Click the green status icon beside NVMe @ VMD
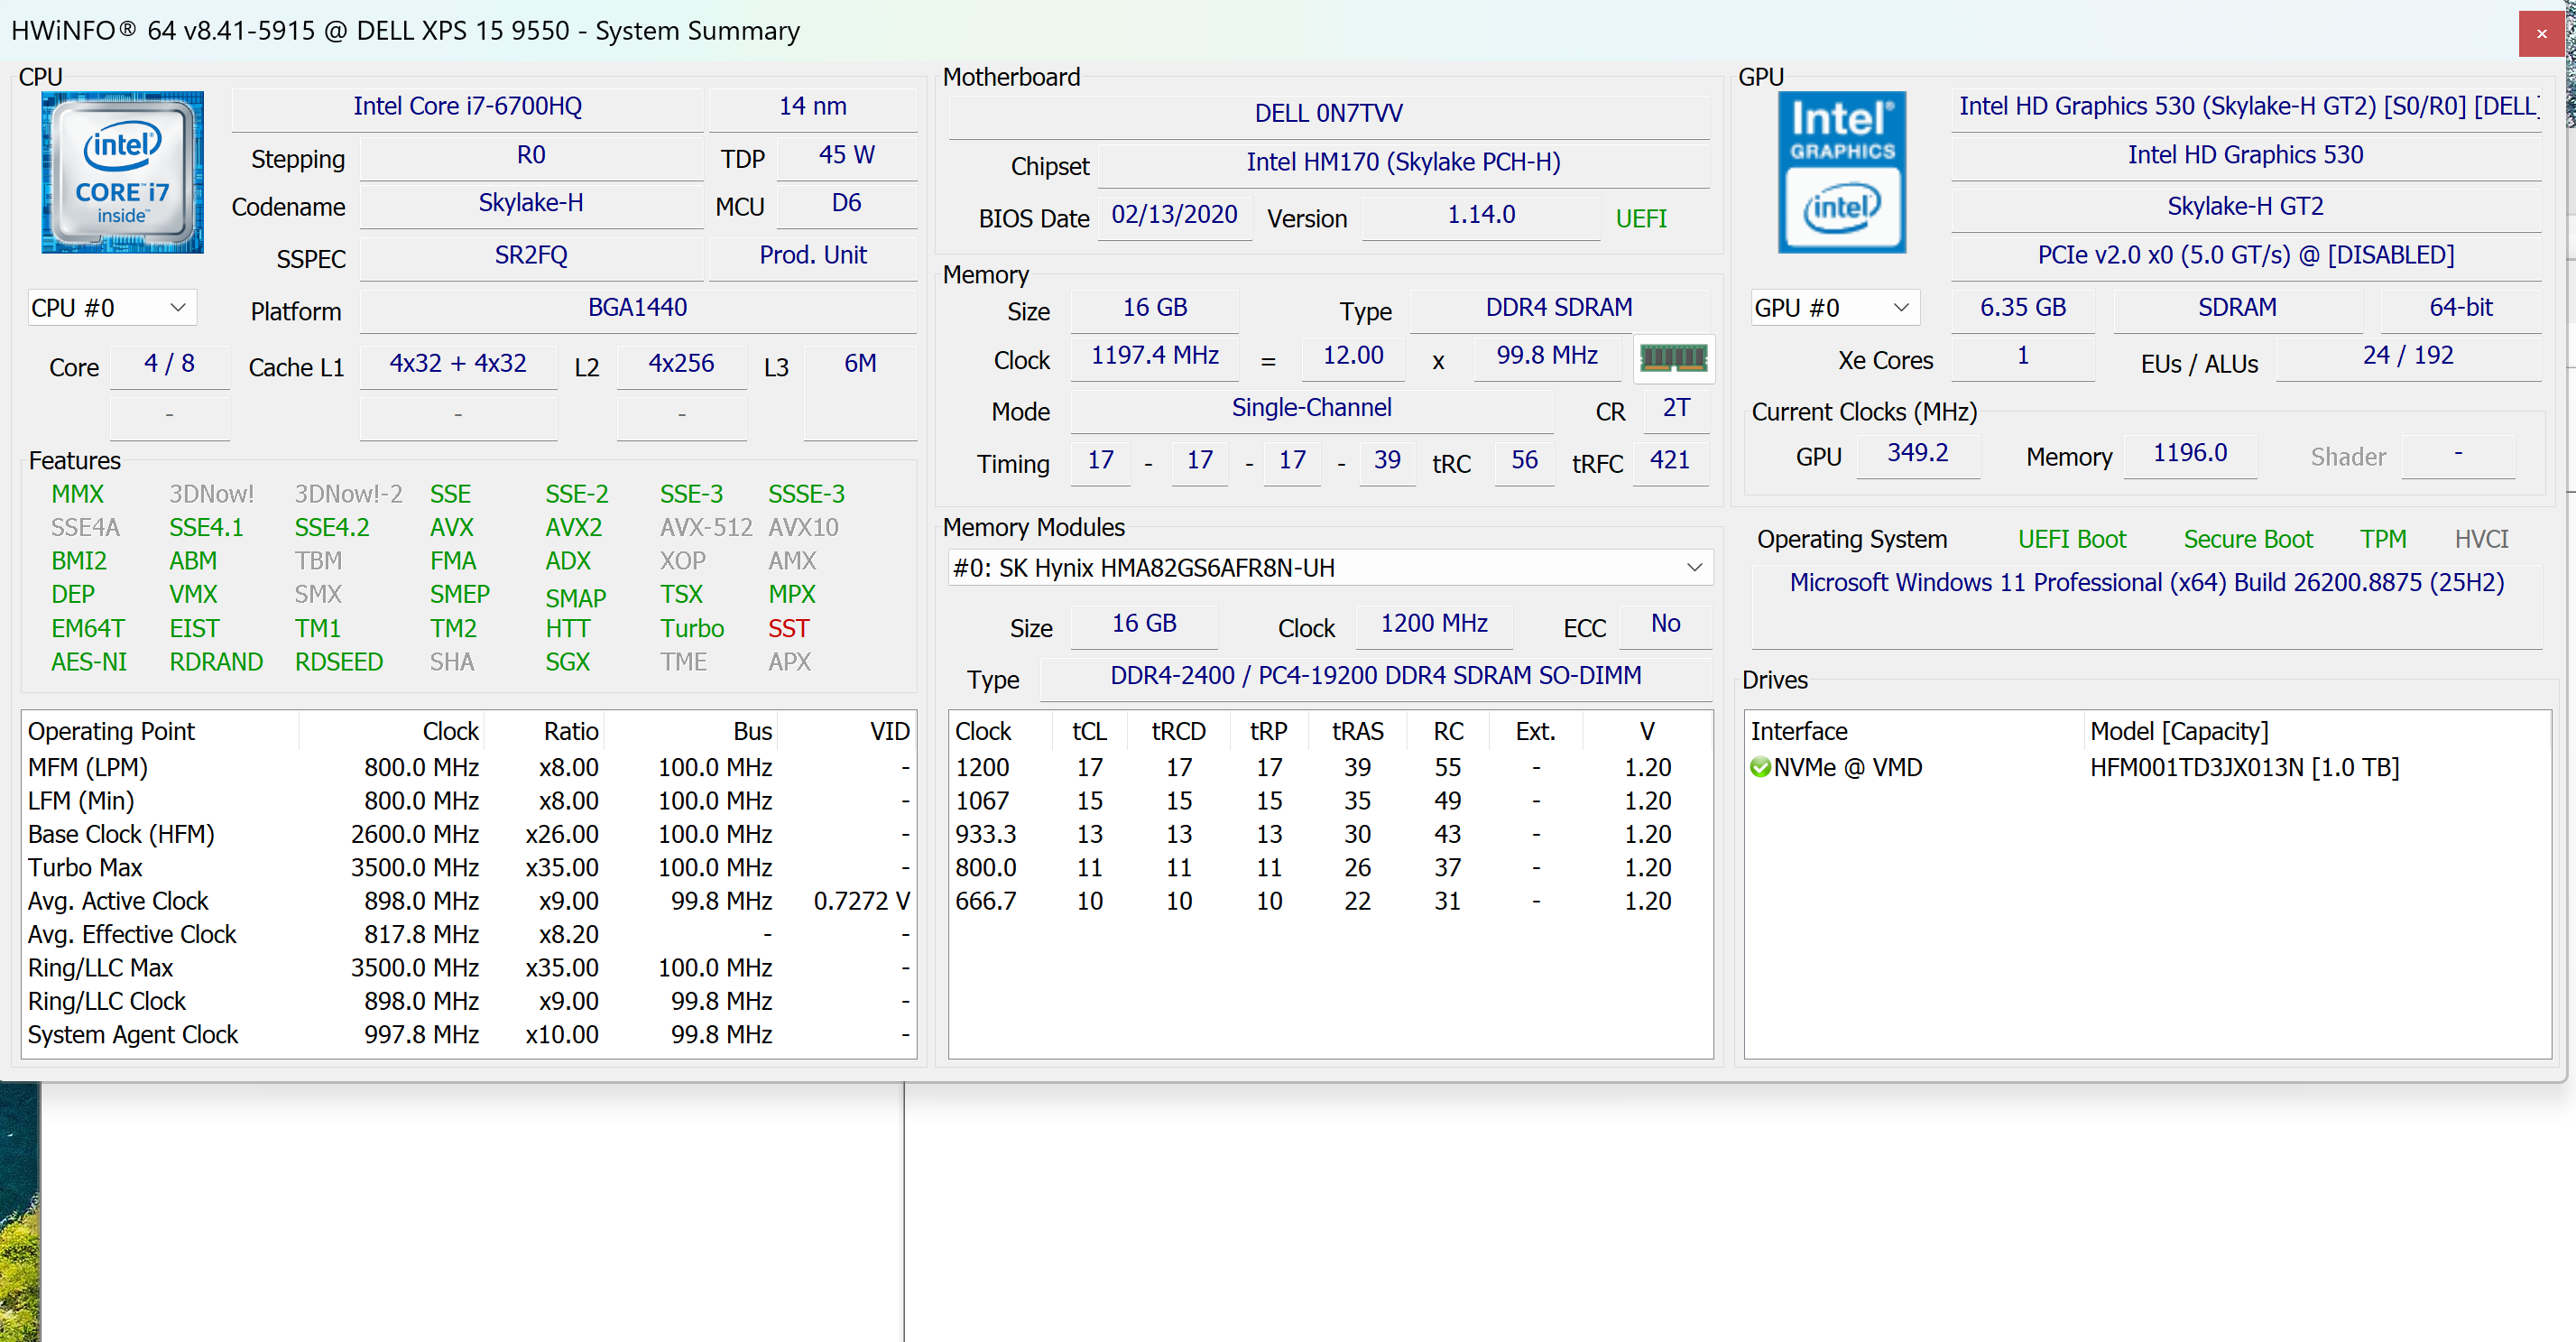The width and height of the screenshot is (2576, 1342). point(1760,767)
